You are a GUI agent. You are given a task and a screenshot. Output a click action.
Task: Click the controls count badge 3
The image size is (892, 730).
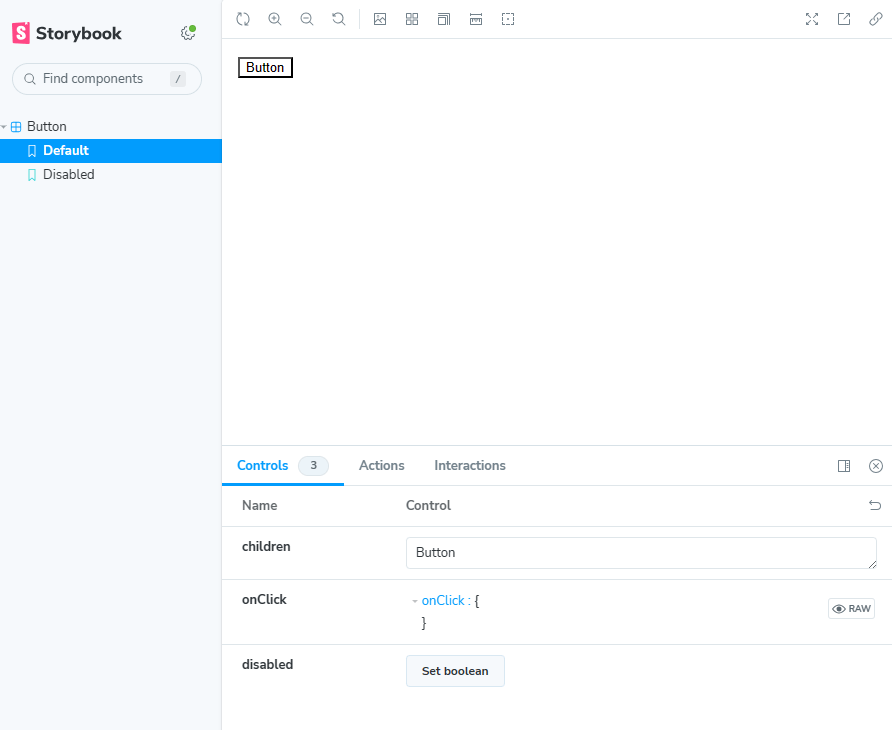click(313, 465)
